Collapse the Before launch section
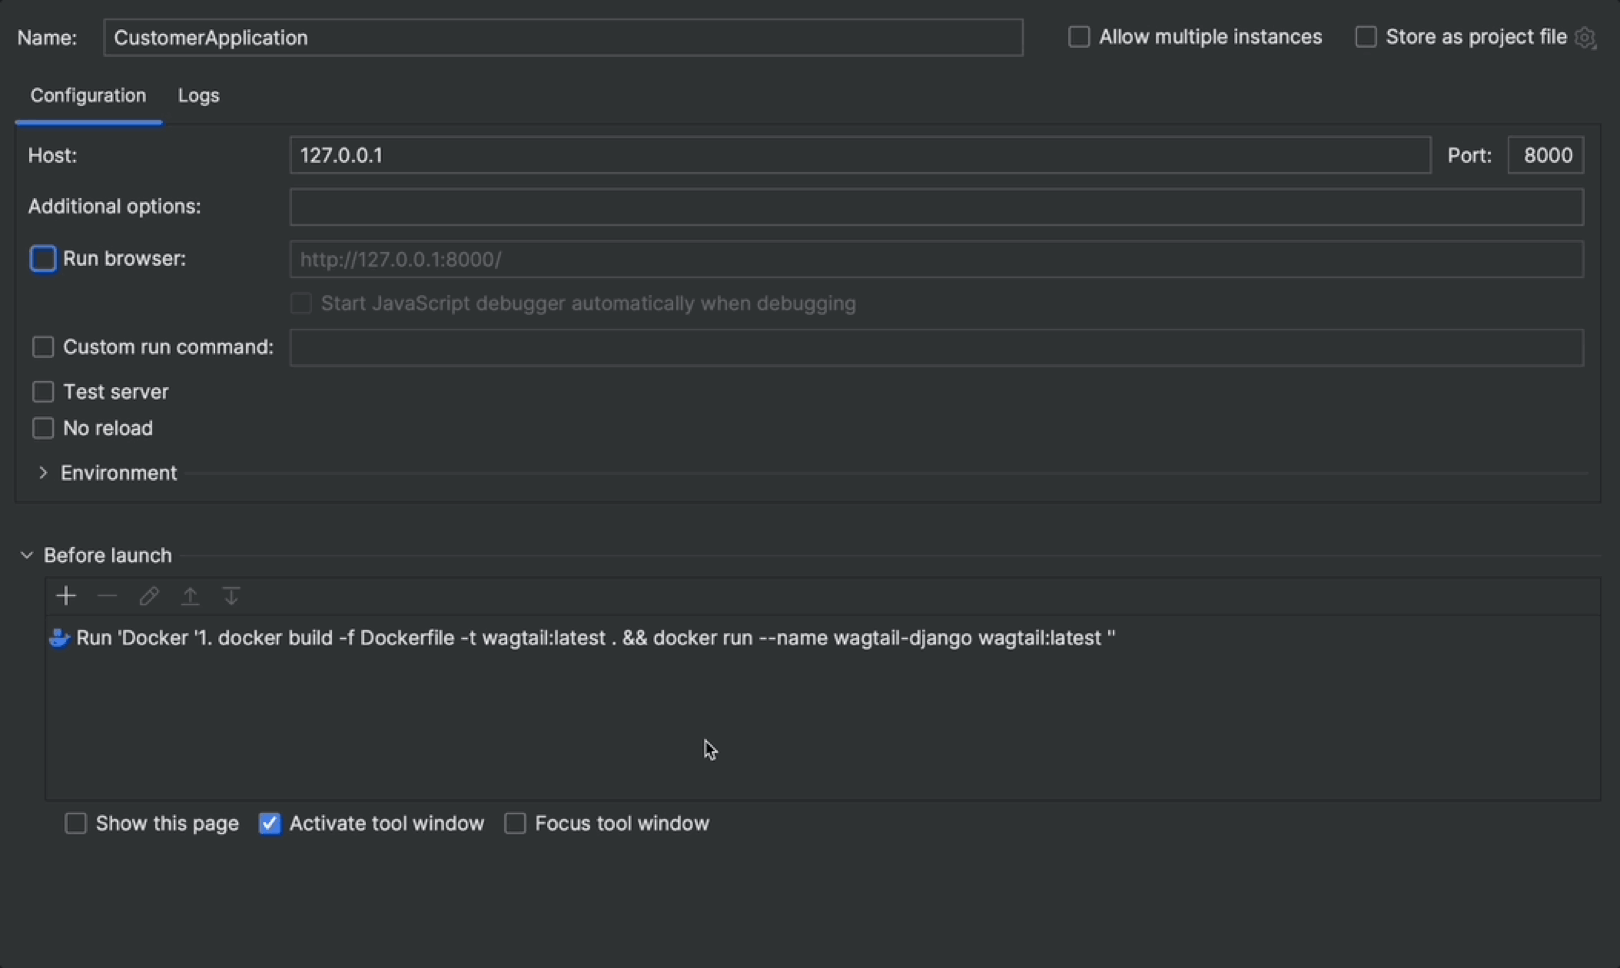 [27, 556]
